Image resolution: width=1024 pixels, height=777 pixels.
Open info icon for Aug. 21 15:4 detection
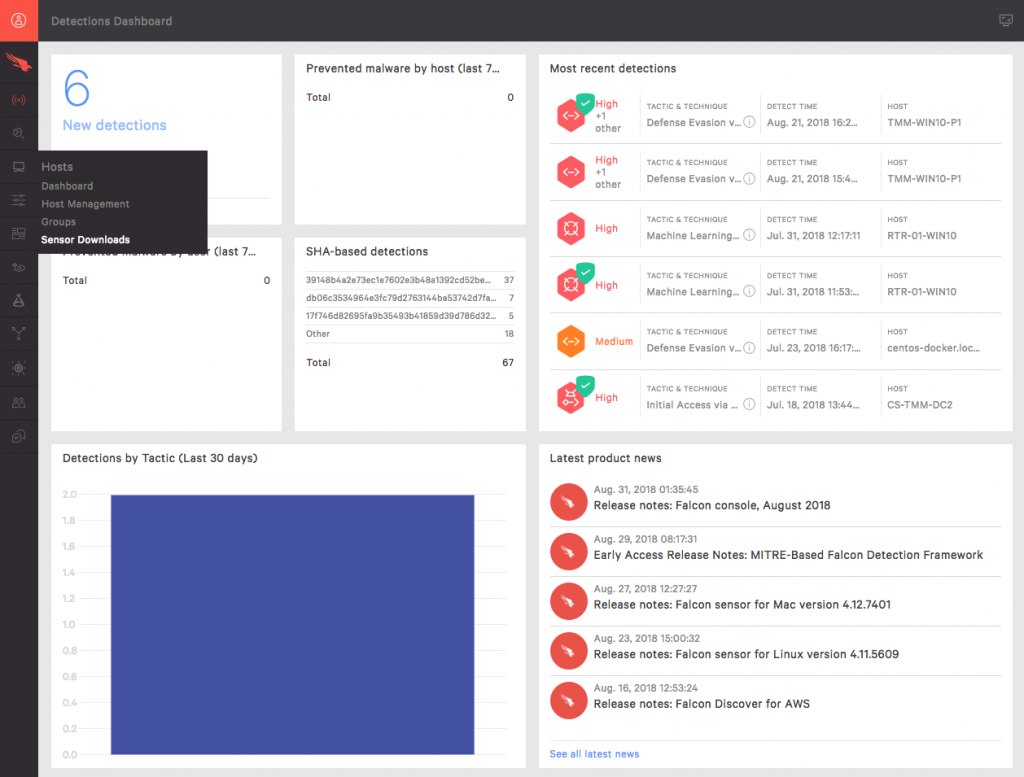(x=750, y=178)
